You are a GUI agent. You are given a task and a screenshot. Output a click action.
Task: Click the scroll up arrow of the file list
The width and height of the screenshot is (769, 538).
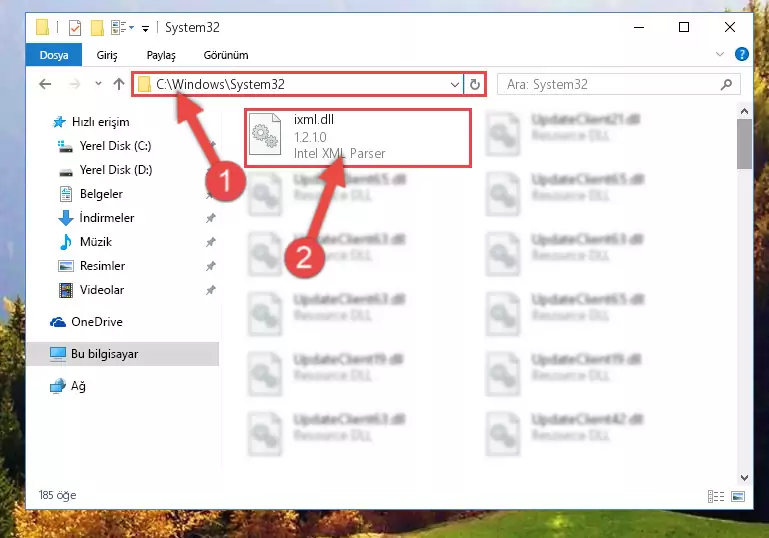(x=744, y=111)
